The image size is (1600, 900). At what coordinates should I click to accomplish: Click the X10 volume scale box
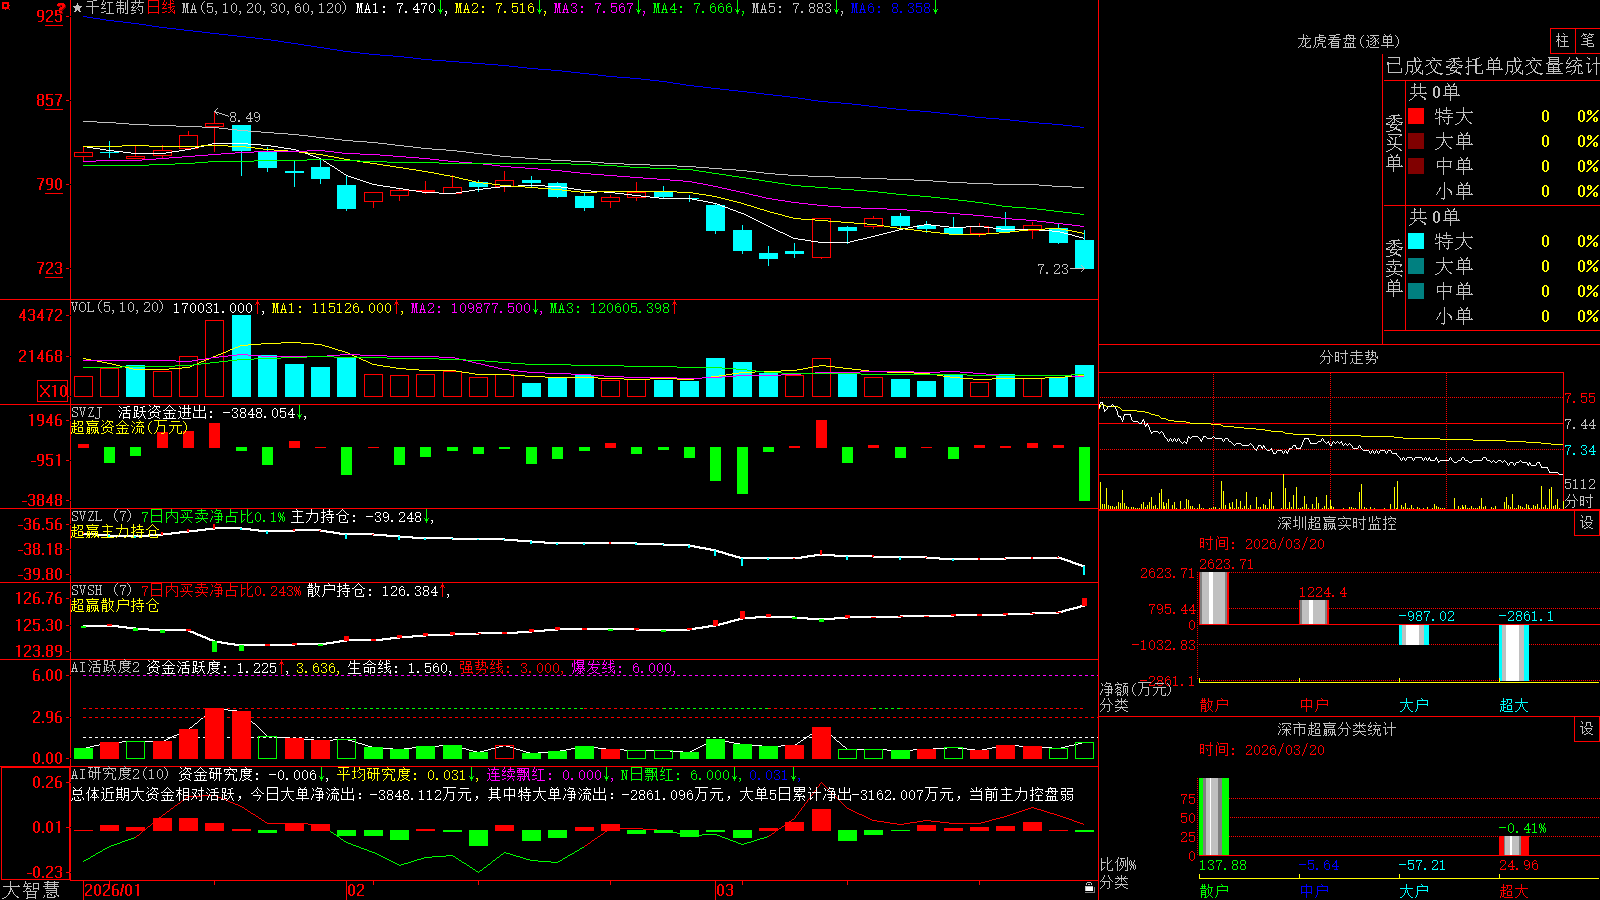[x=53, y=391]
